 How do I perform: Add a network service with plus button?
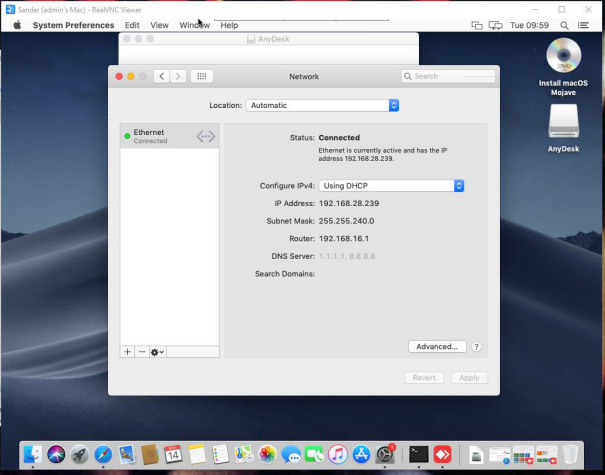(x=127, y=352)
